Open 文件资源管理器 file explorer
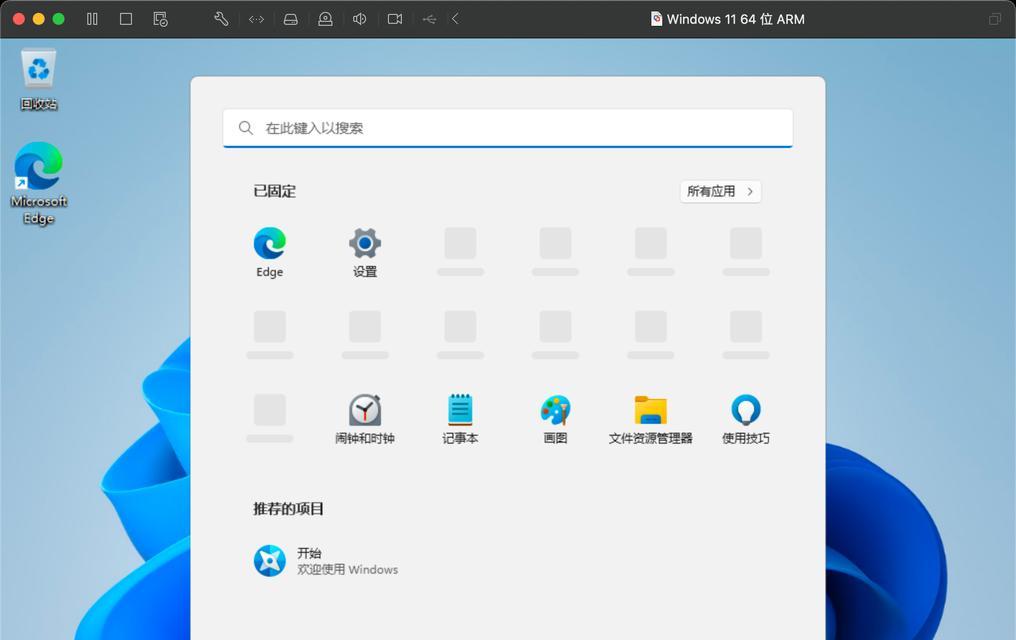Viewport: 1016px width, 640px height. pyautogui.click(x=651, y=419)
